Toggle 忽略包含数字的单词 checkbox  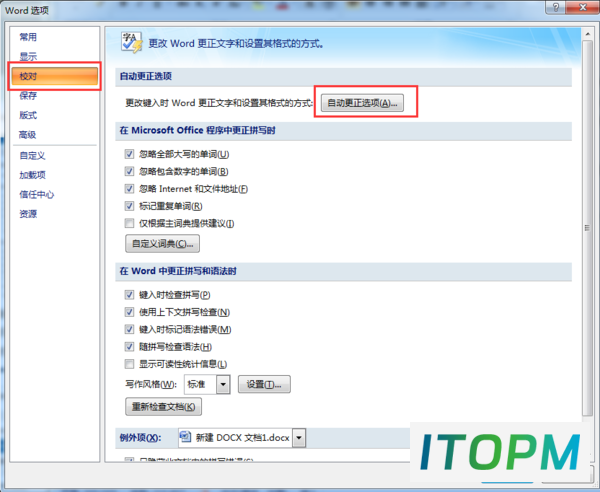[x=129, y=171]
